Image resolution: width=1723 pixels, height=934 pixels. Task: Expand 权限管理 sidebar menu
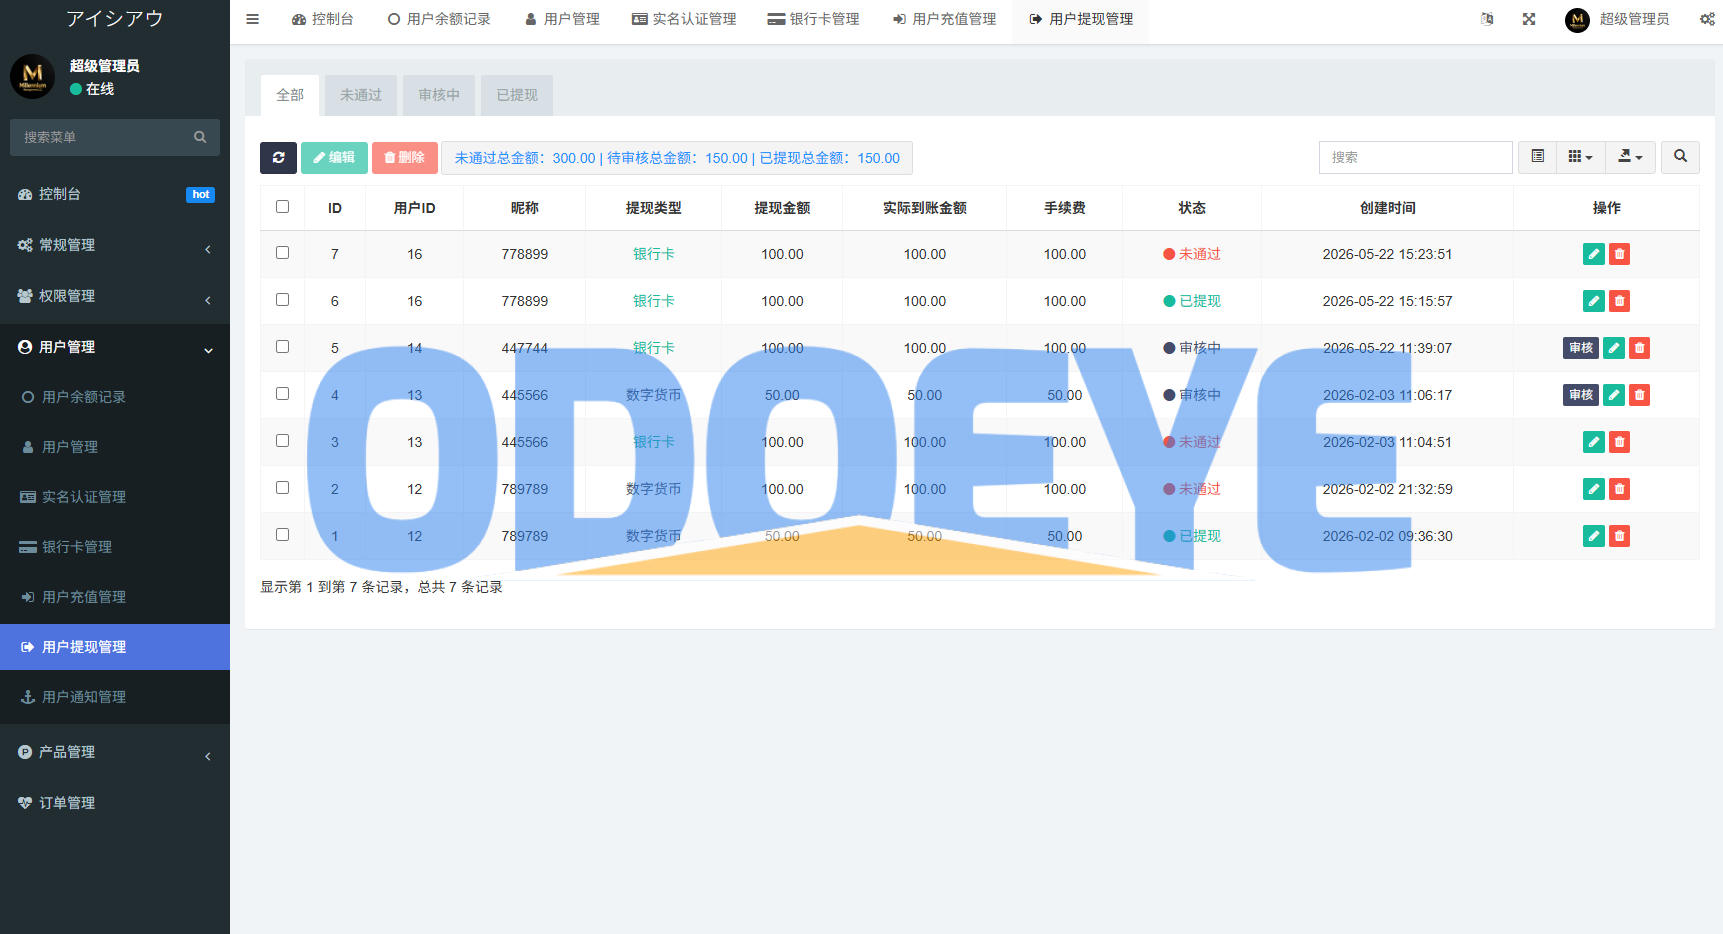point(115,296)
